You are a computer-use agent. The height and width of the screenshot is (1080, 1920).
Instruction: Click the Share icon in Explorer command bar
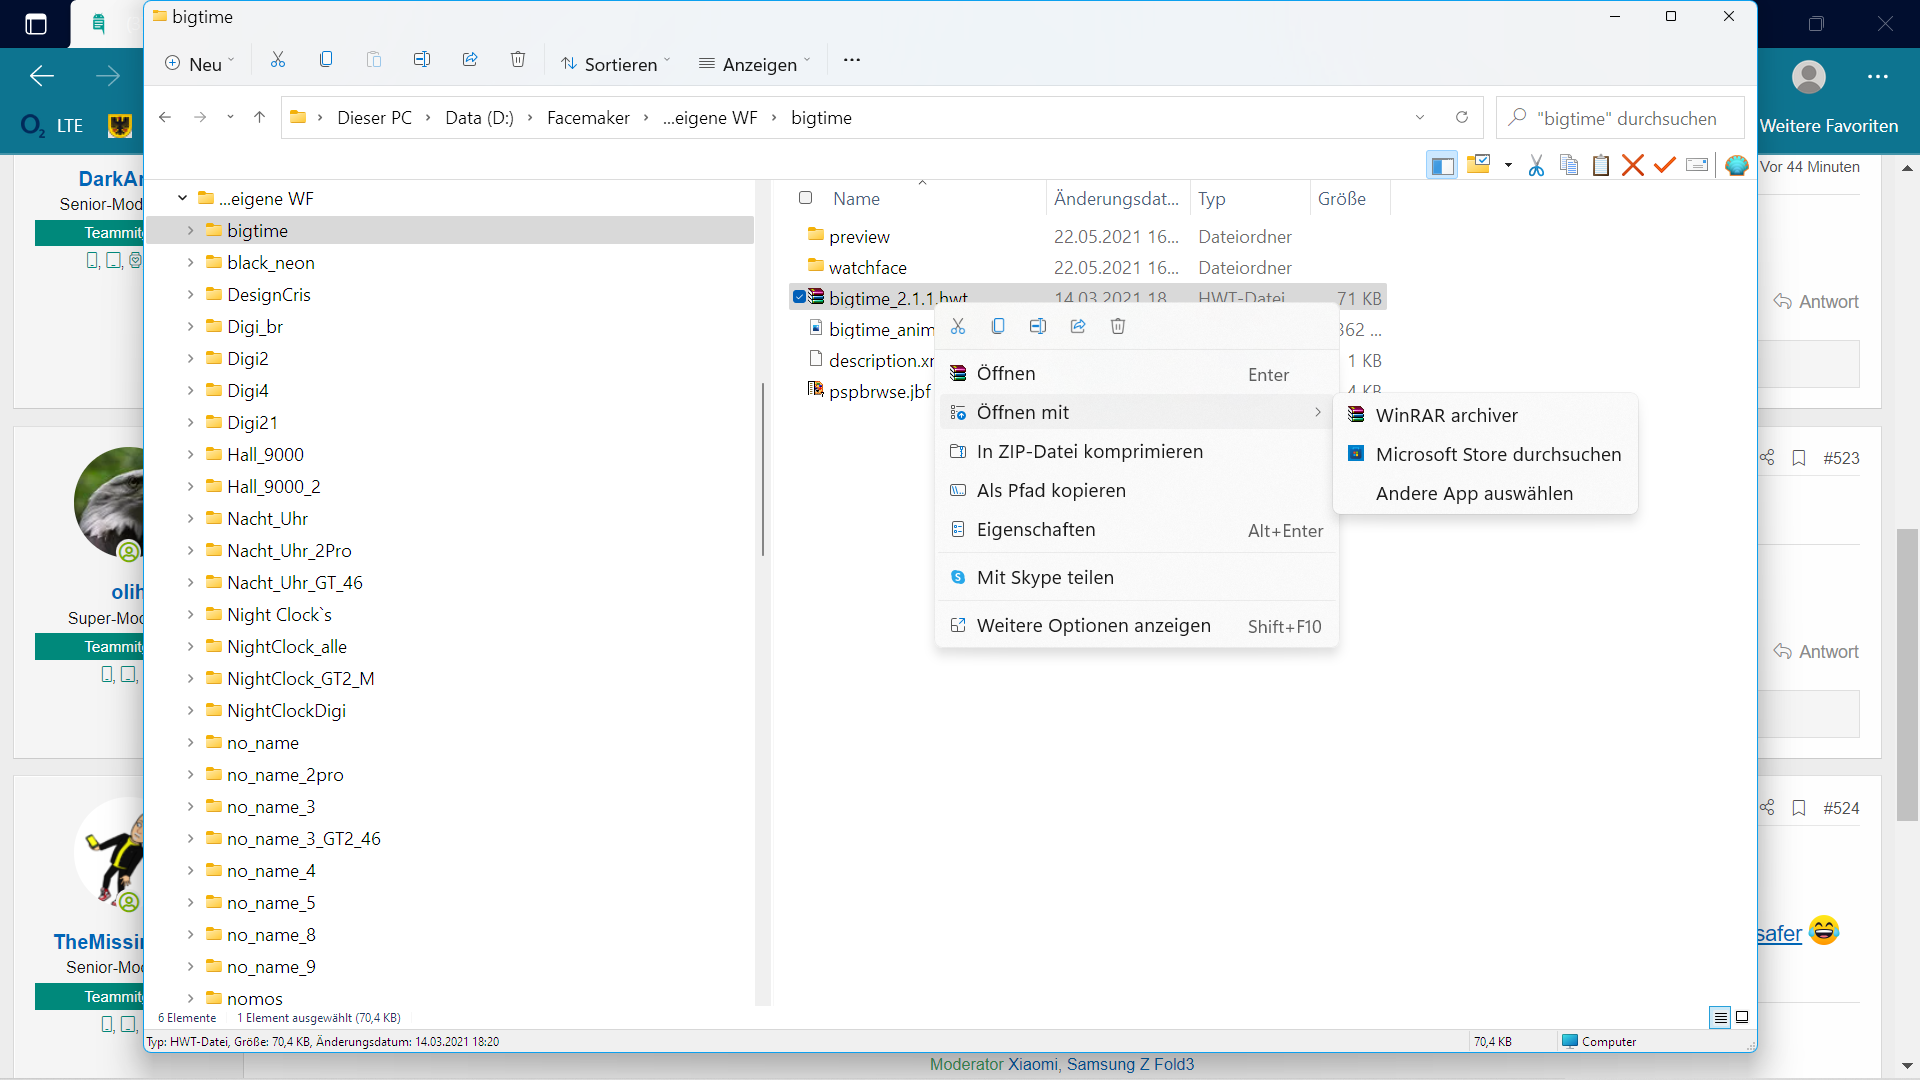(x=470, y=60)
